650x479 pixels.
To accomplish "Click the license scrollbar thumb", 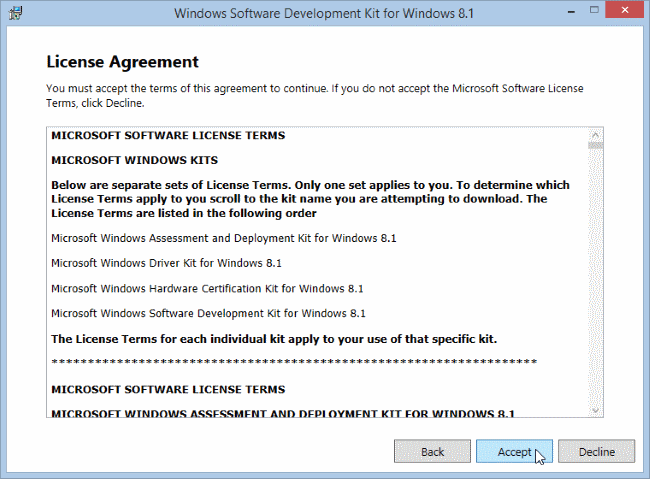I will click(x=595, y=146).
